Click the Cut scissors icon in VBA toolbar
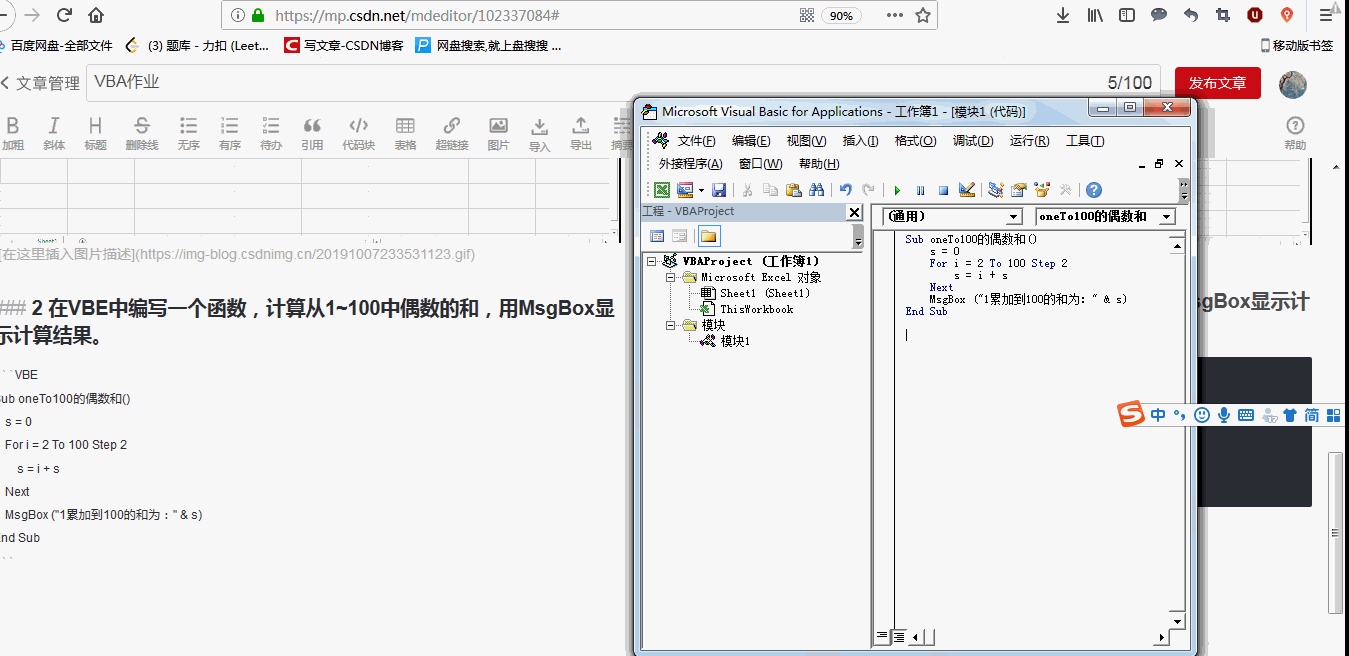 point(747,190)
